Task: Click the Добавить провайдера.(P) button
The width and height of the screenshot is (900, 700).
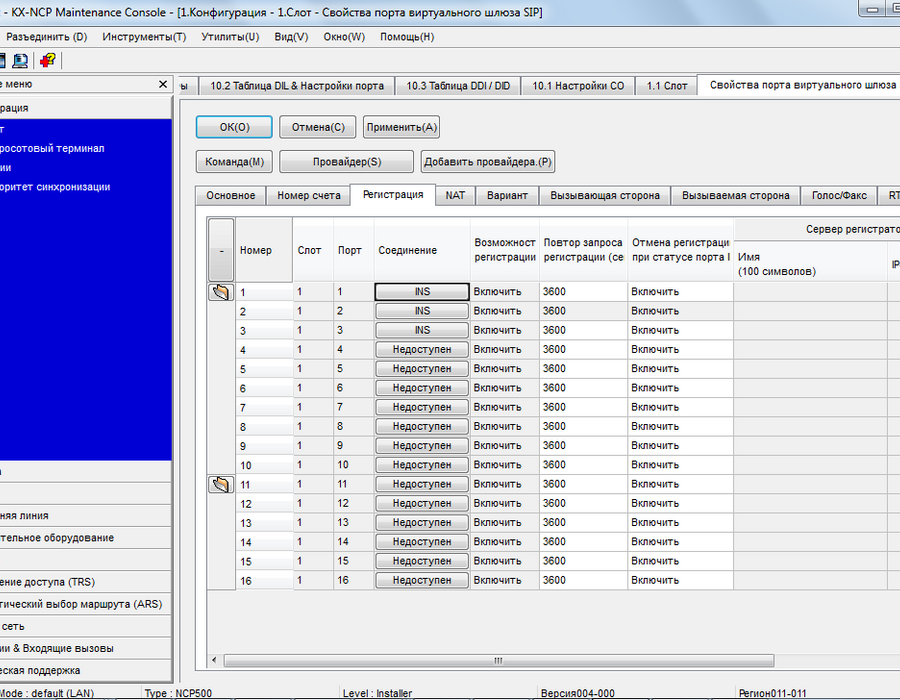Action: pos(488,161)
